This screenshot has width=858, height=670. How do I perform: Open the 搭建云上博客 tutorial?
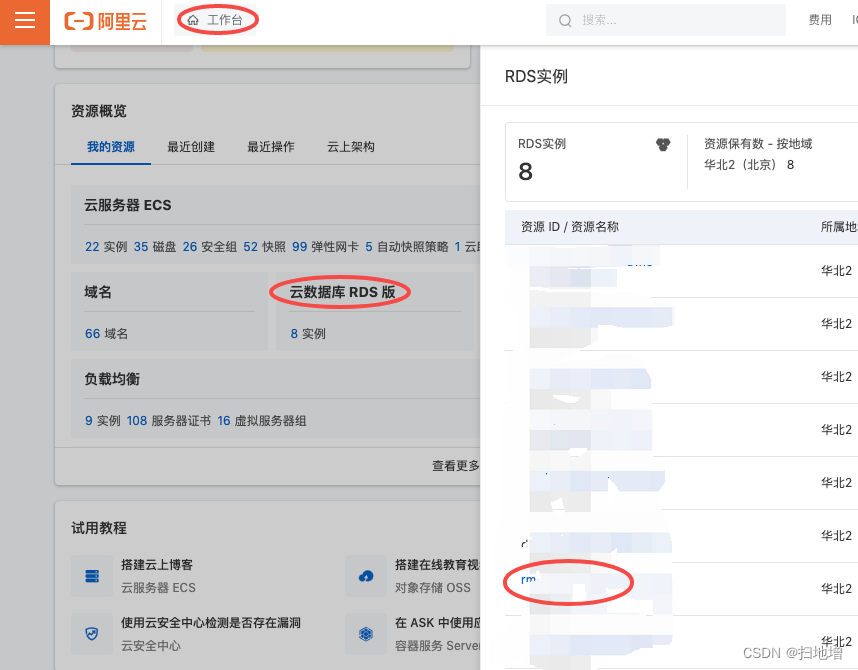[156, 565]
